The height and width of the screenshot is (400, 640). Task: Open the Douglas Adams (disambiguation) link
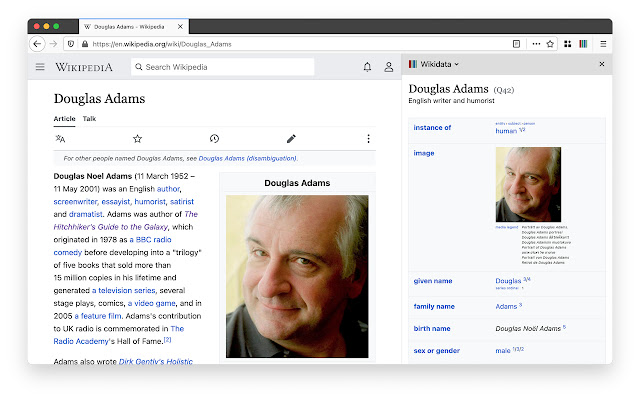248,158
